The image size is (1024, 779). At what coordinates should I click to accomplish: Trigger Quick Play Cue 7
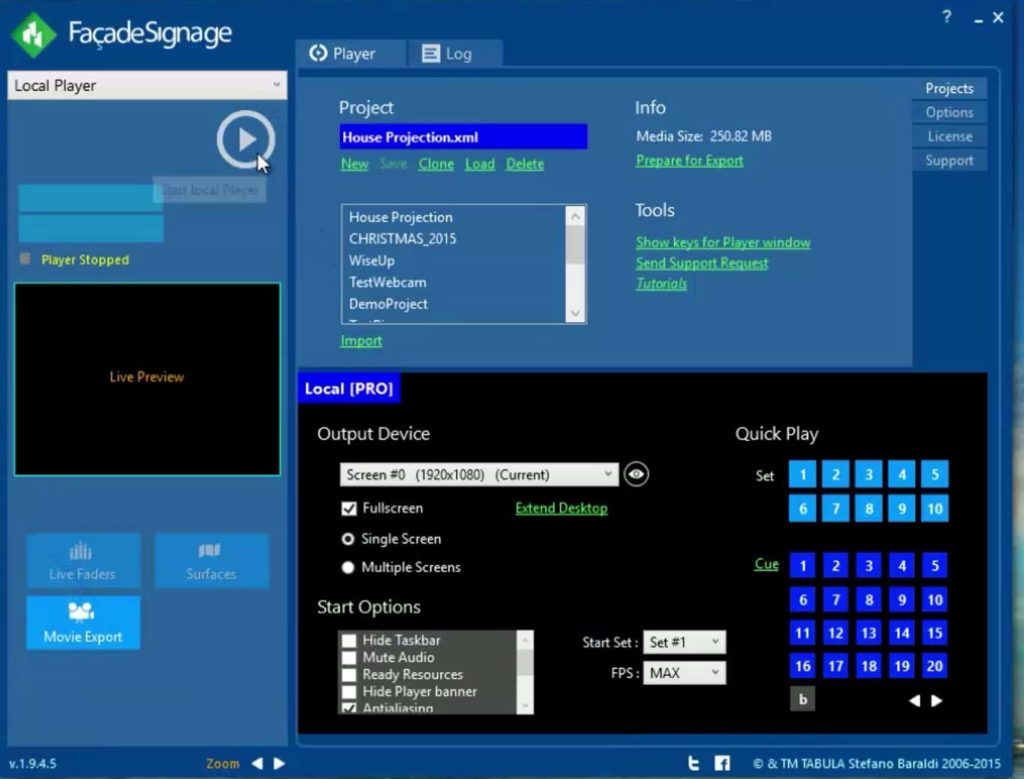(835, 599)
